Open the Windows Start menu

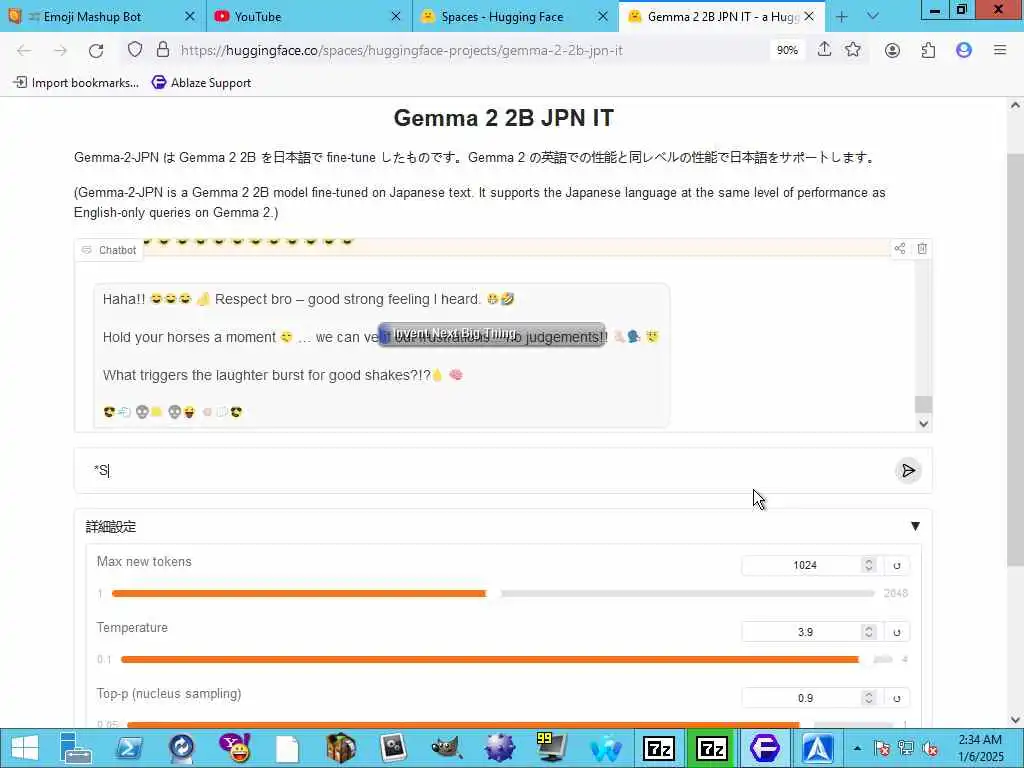24,748
